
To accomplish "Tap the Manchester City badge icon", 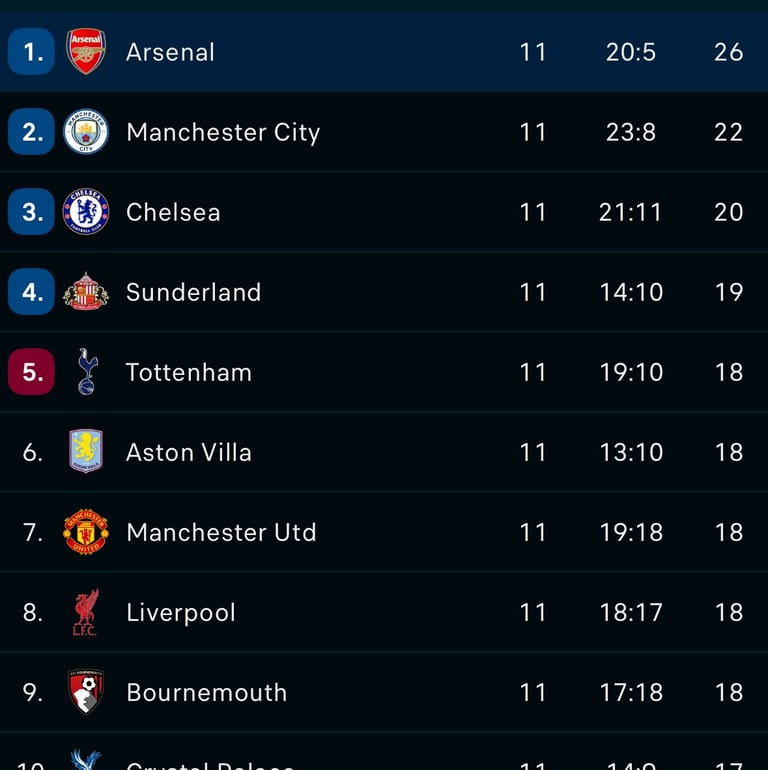I will click(x=86, y=132).
